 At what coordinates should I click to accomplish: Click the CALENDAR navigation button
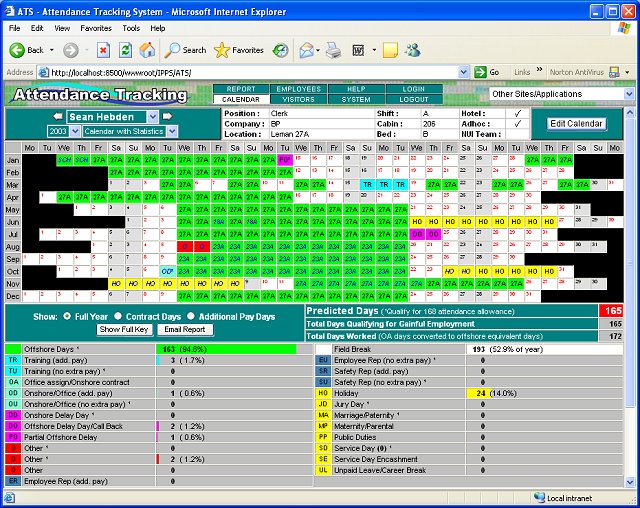(x=241, y=99)
